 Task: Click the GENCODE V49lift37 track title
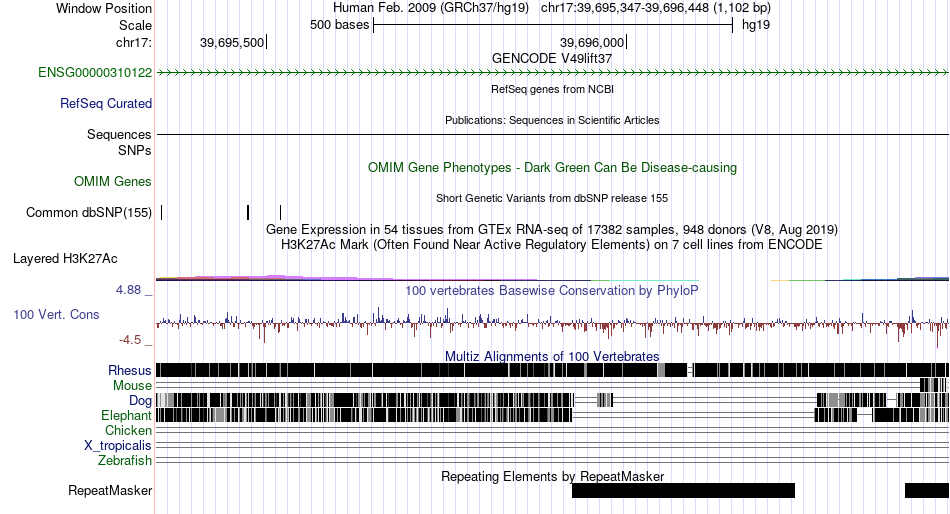click(x=552, y=59)
